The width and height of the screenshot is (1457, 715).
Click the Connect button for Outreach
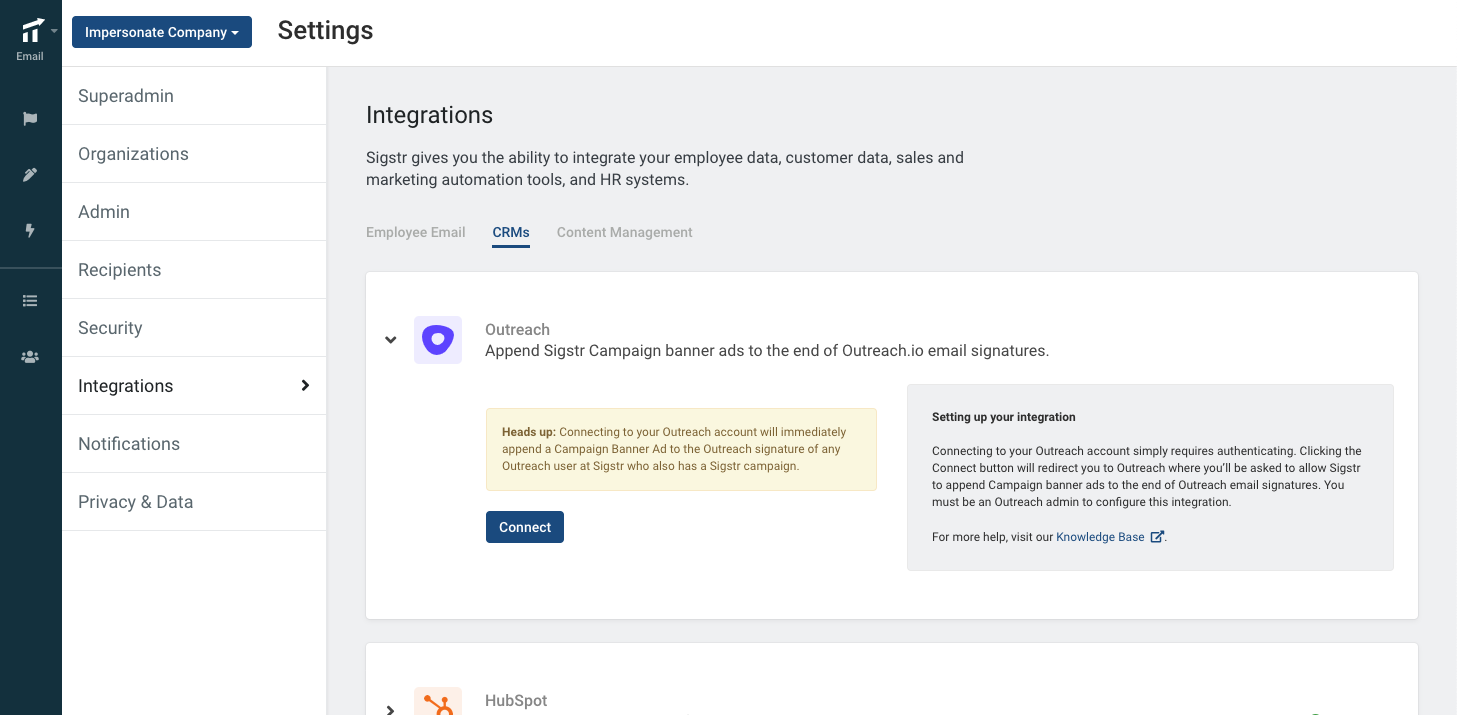coord(525,527)
